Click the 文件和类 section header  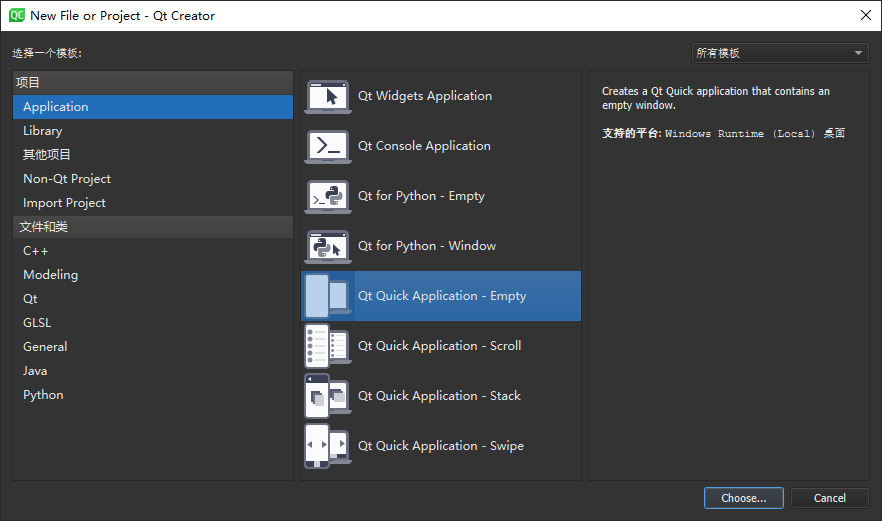click(153, 227)
